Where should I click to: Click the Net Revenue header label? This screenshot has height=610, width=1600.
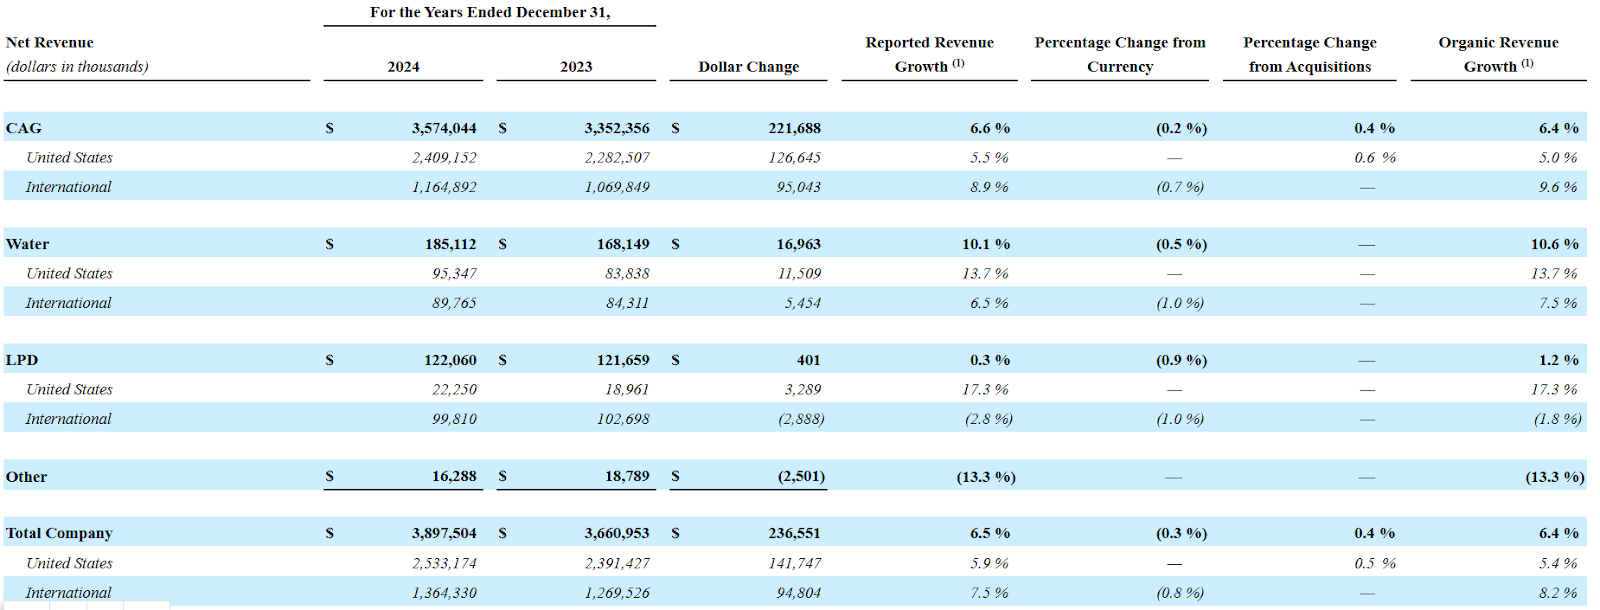click(50, 43)
